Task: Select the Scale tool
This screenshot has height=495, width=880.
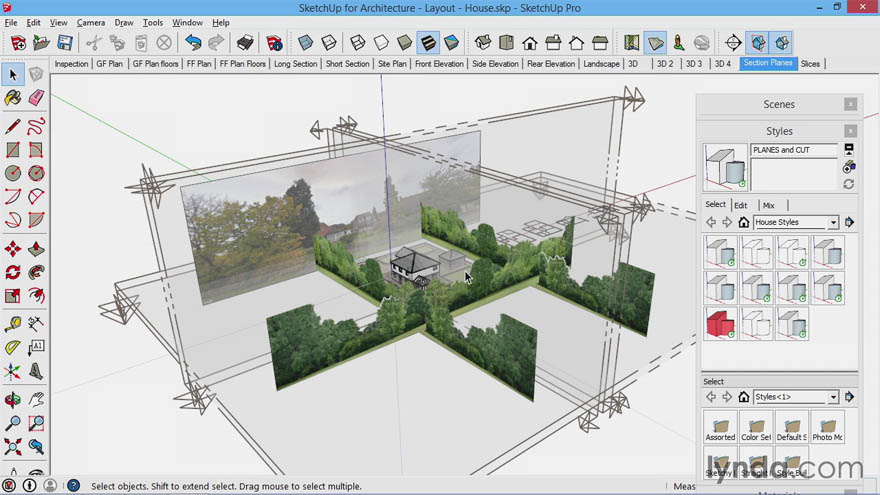Action: [x=13, y=296]
